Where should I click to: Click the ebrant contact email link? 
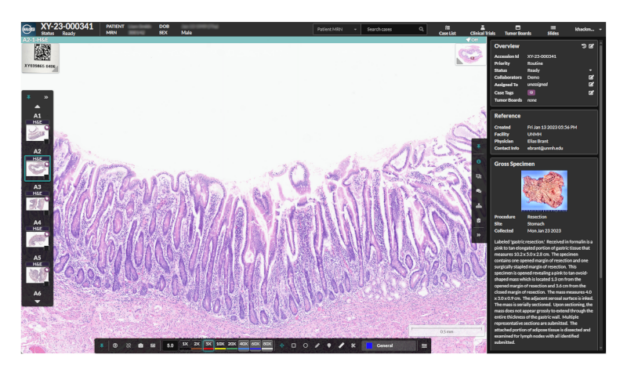(545, 148)
